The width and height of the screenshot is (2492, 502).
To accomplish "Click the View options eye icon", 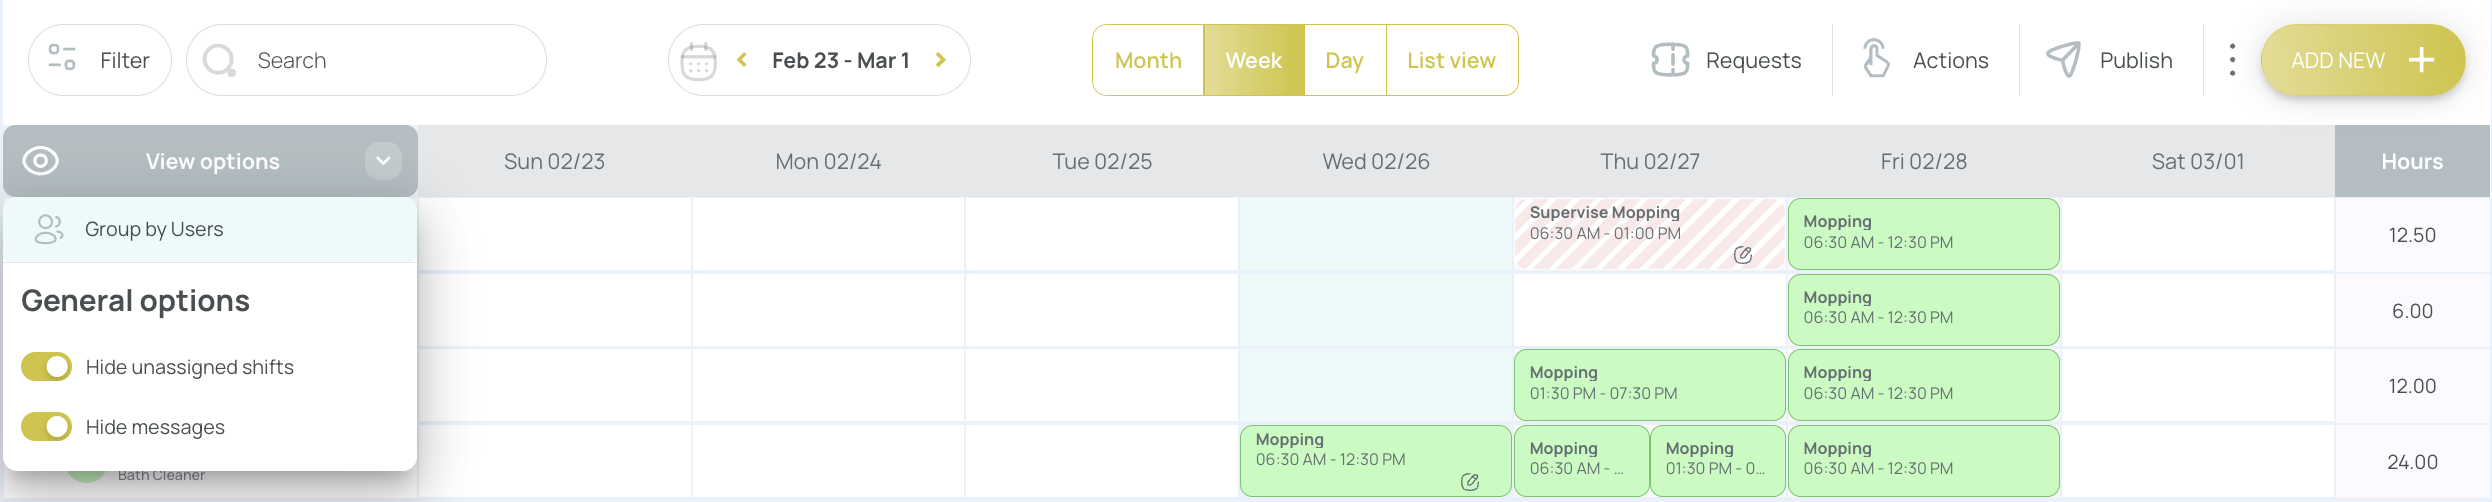I will coord(41,161).
